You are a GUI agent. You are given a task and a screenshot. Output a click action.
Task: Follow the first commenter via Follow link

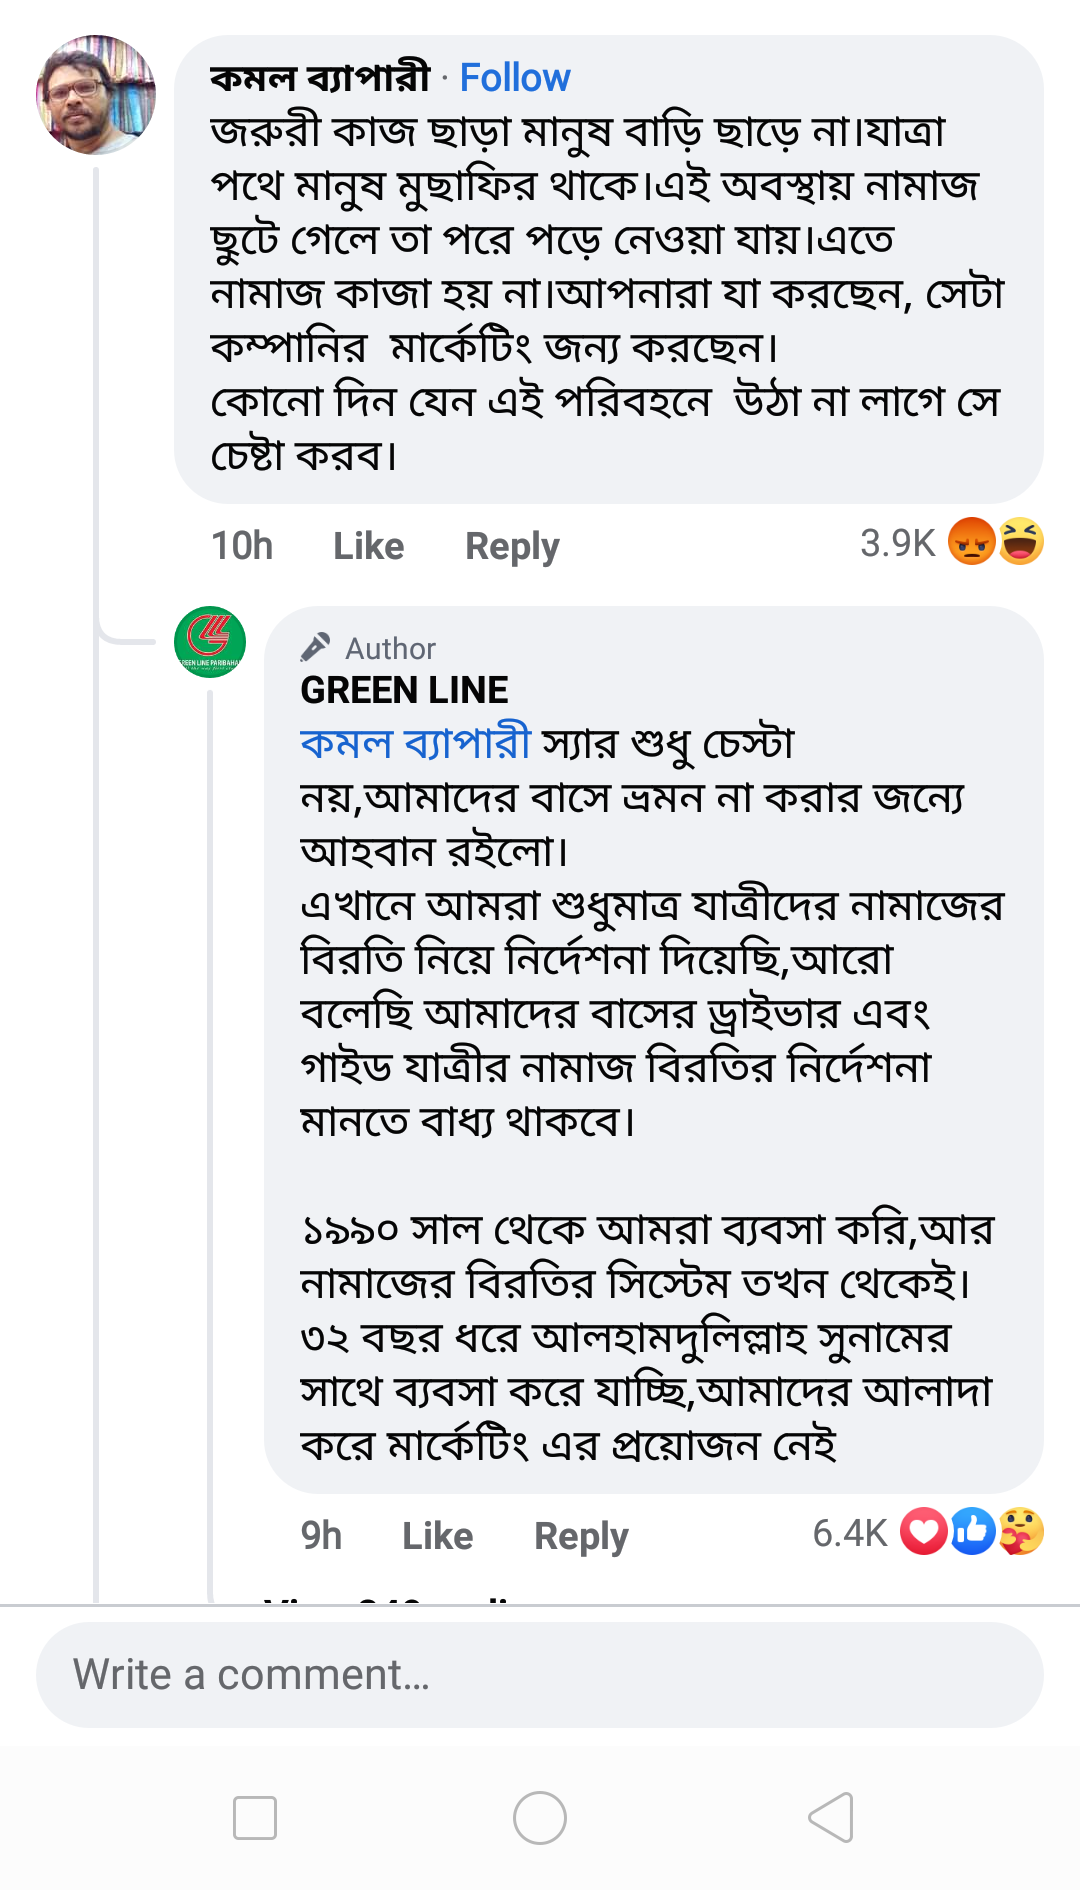pyautogui.click(x=514, y=78)
